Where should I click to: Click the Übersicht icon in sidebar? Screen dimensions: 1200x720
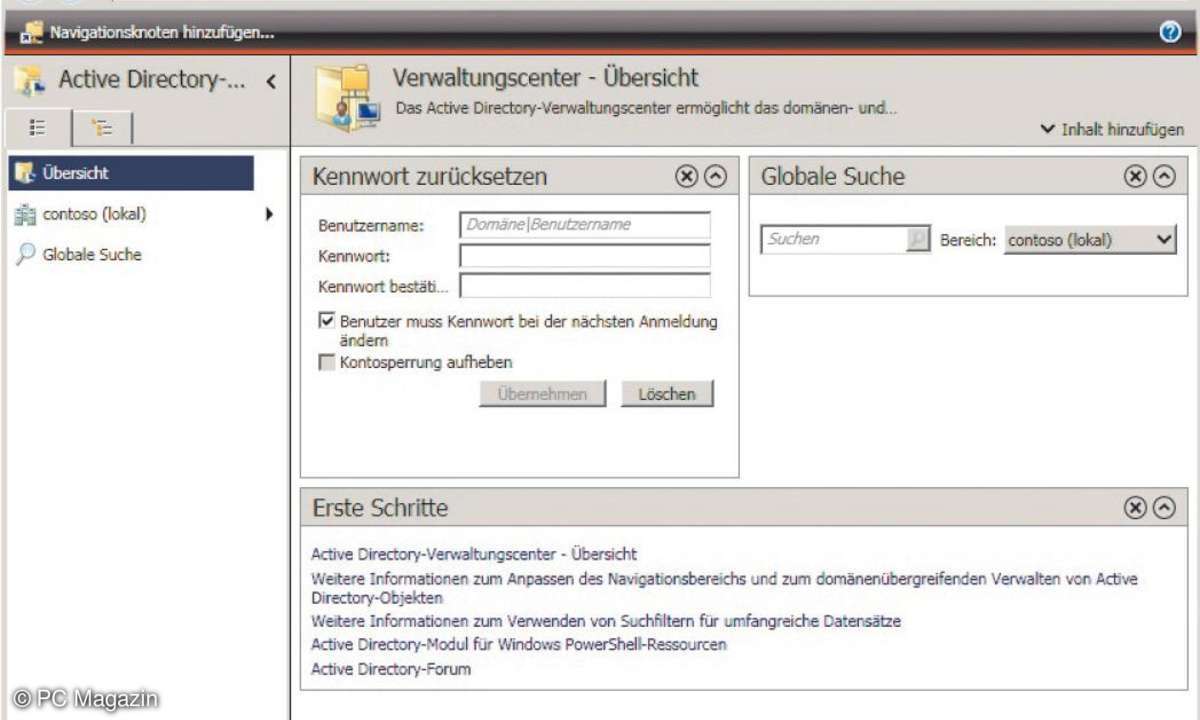(x=25, y=173)
